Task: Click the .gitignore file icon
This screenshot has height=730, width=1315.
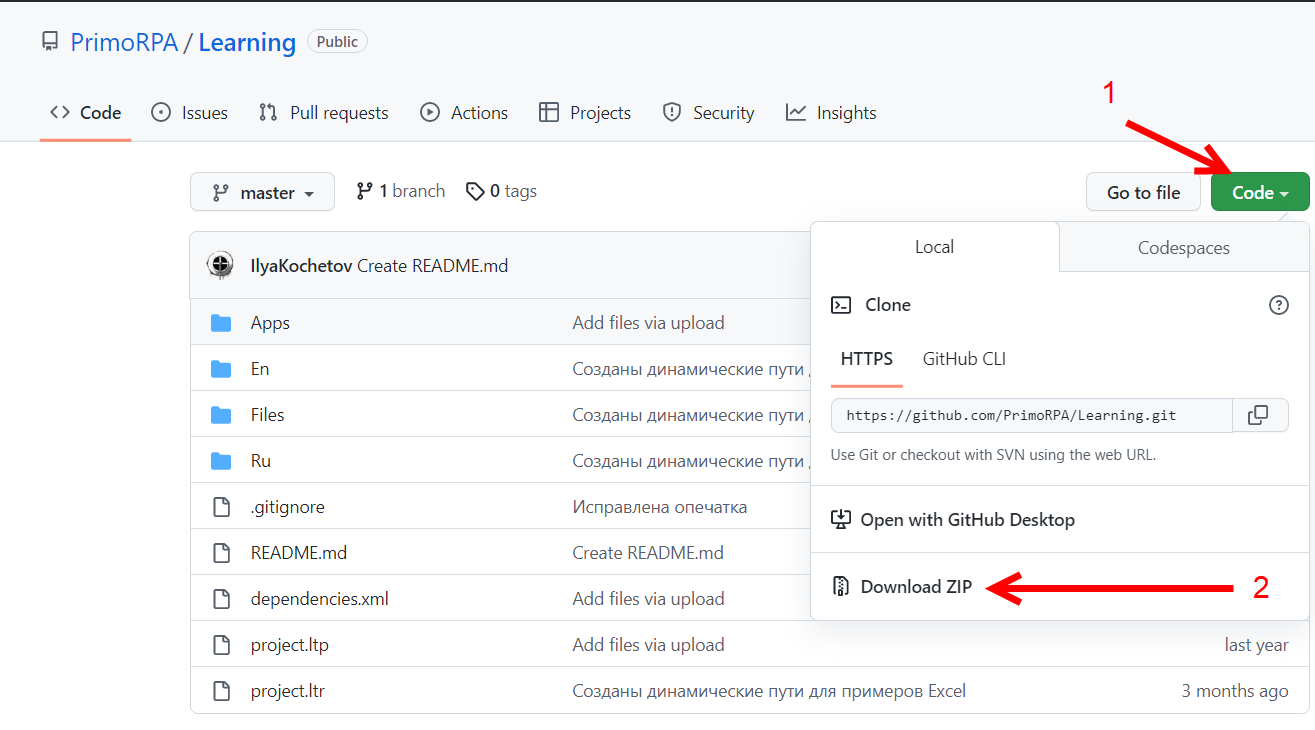Action: coord(221,507)
